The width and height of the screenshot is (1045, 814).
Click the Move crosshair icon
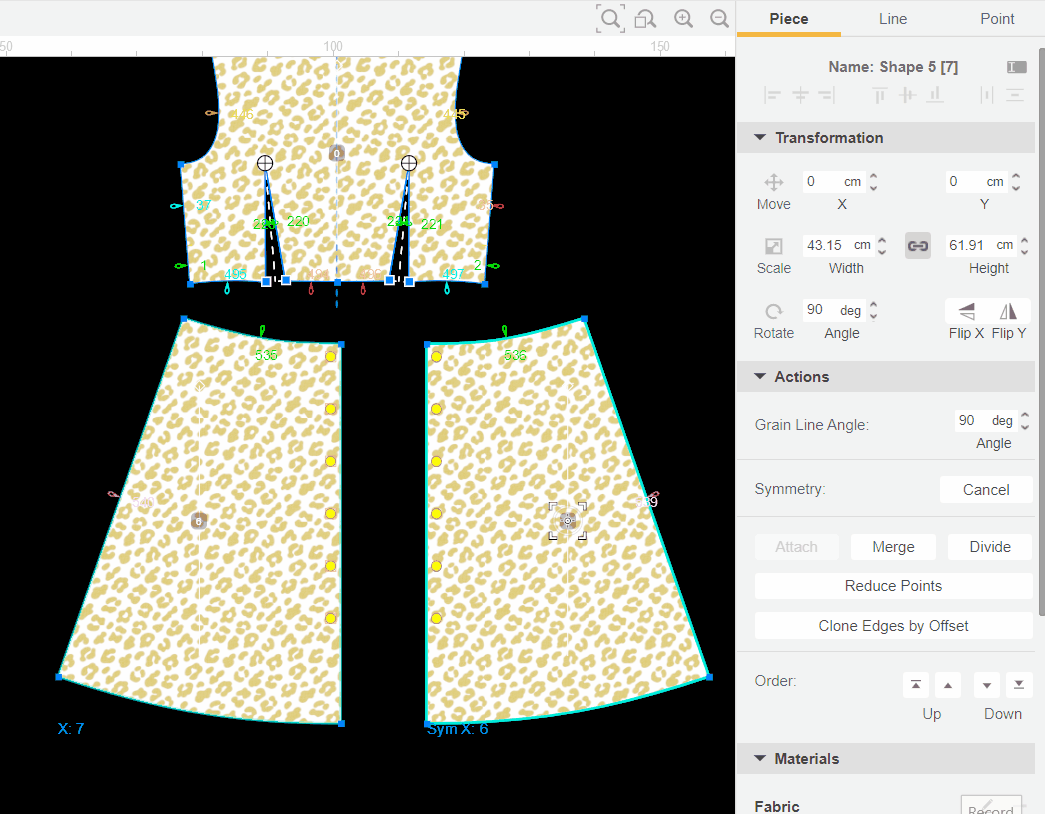pos(773,182)
